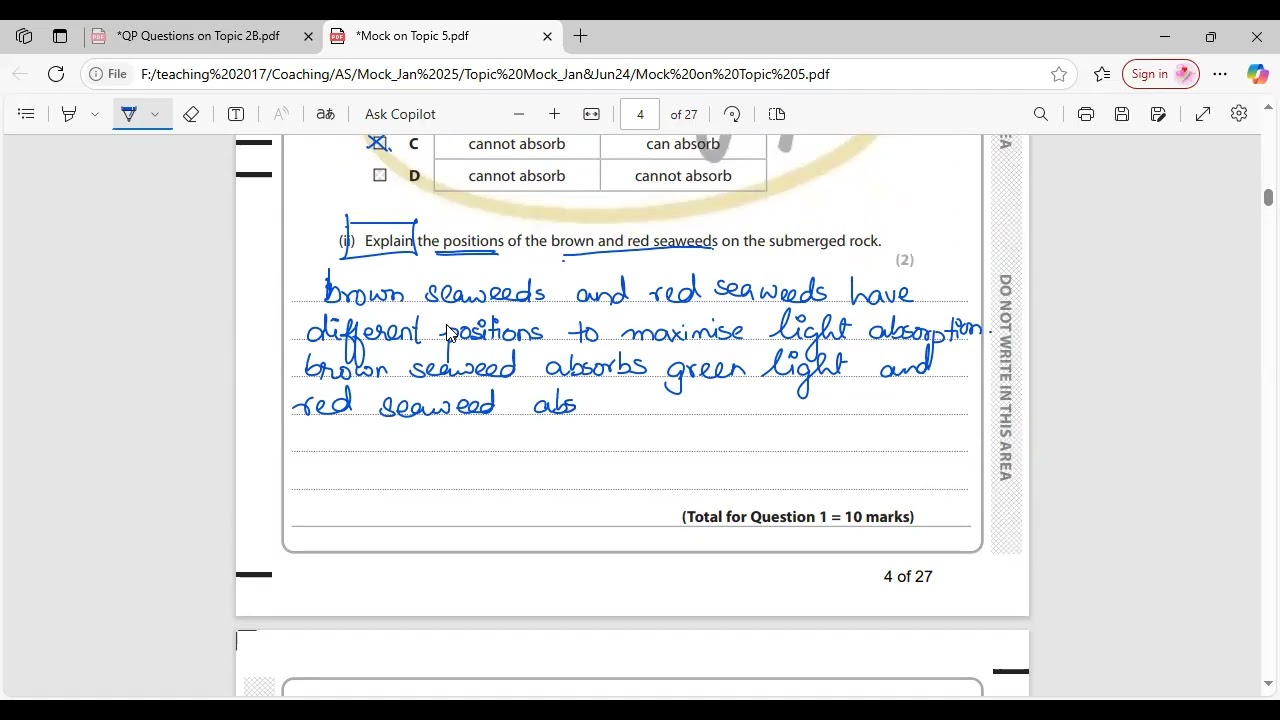The height and width of the screenshot is (720, 1280).
Task: Switch to Mock on Topic 5 tab
Action: tap(412, 36)
